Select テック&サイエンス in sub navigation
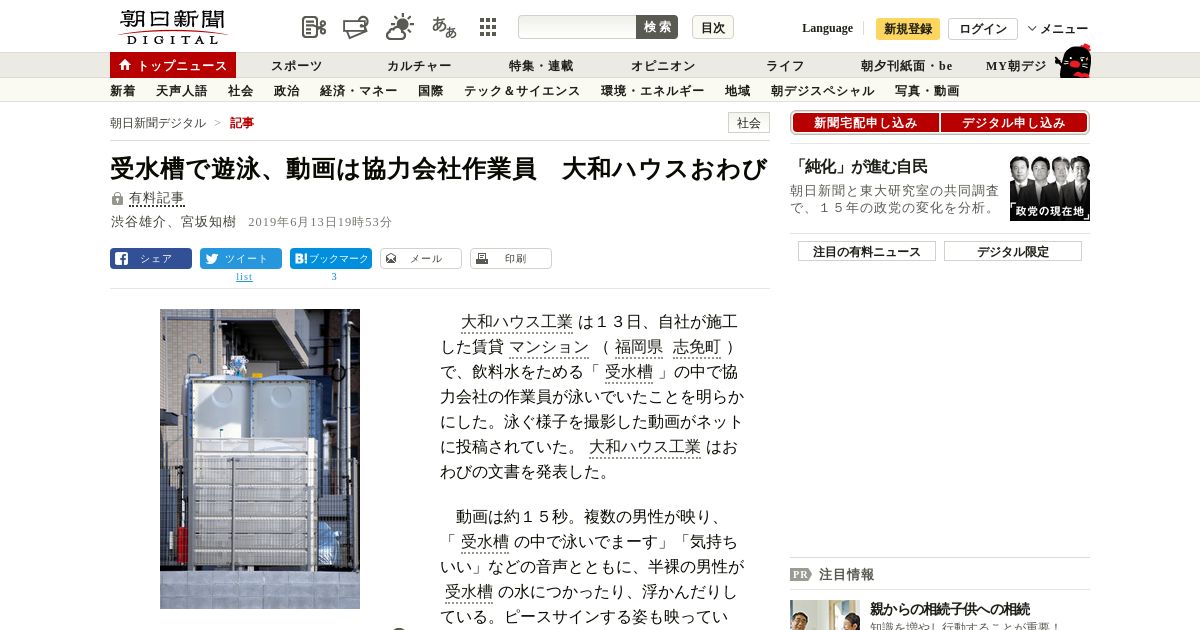1200x630 pixels. point(522,90)
